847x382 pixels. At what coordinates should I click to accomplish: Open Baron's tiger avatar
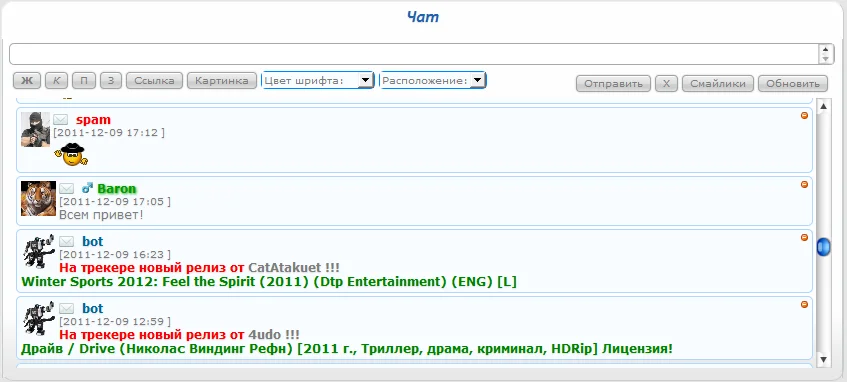[x=38, y=198]
